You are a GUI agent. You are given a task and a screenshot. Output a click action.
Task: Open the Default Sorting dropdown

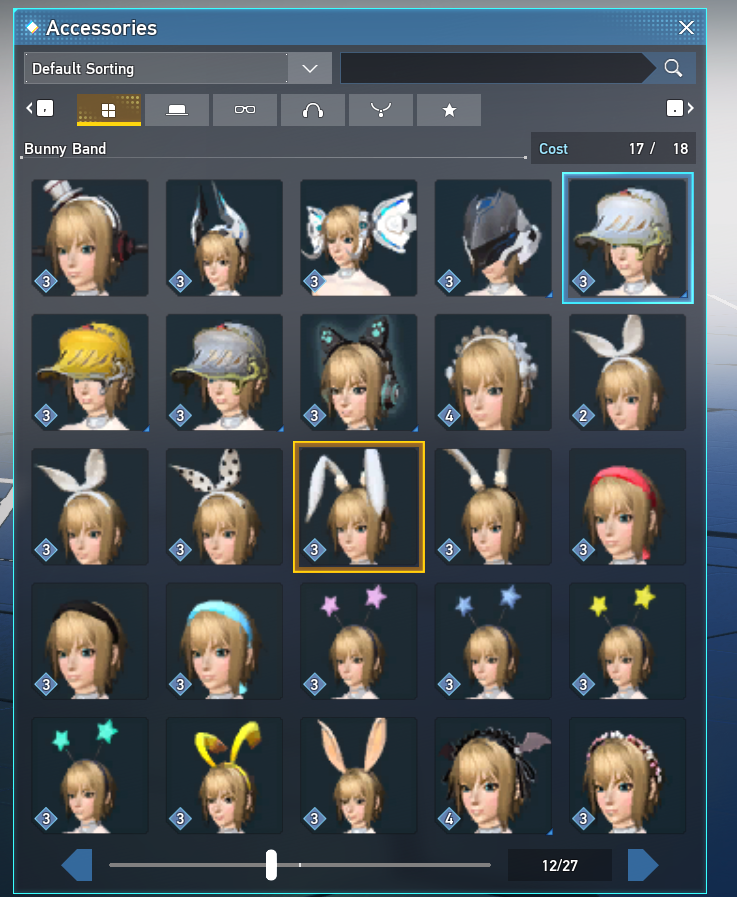coord(178,69)
